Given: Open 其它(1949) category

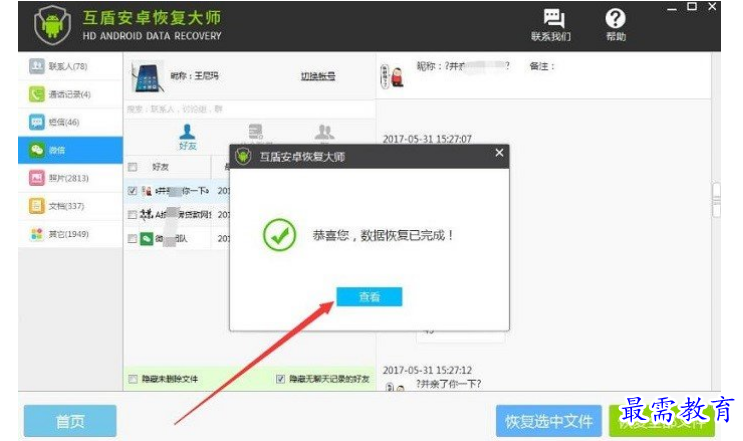Looking at the screenshot, I should pyautogui.click(x=70, y=234).
